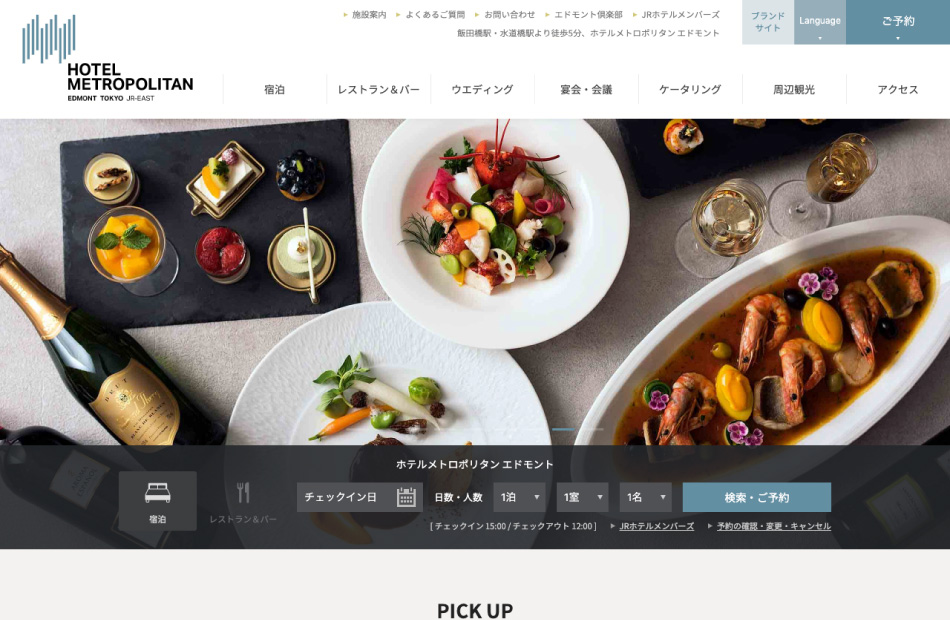Click the Hotel Metropolitan Edmont logo
The image size is (950, 620).
[x=108, y=58]
